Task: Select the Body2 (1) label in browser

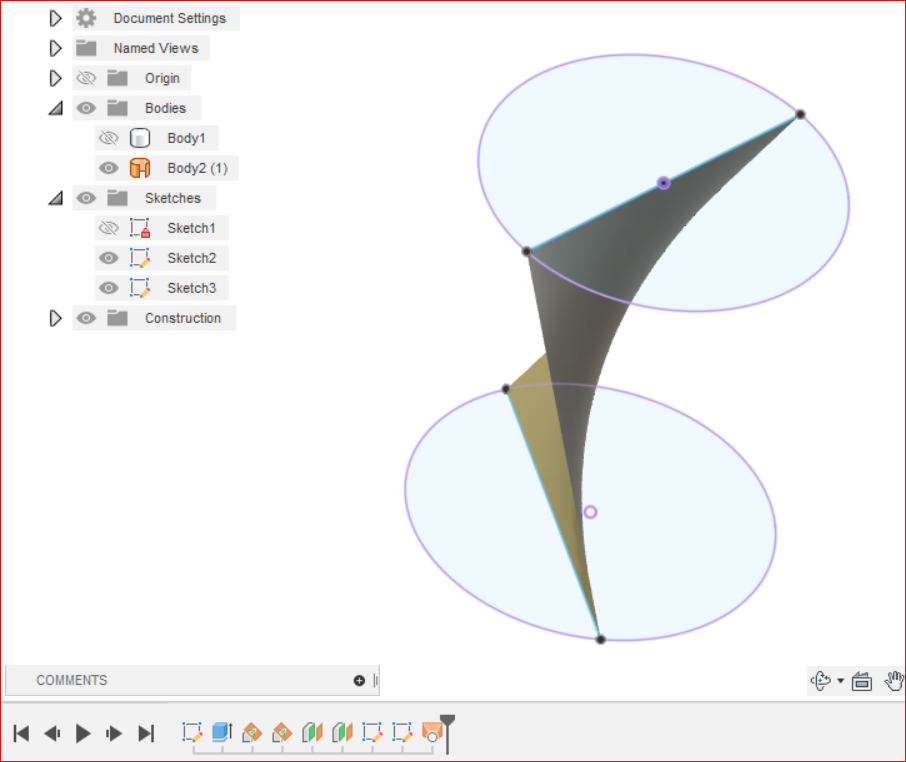Action: tap(198, 168)
